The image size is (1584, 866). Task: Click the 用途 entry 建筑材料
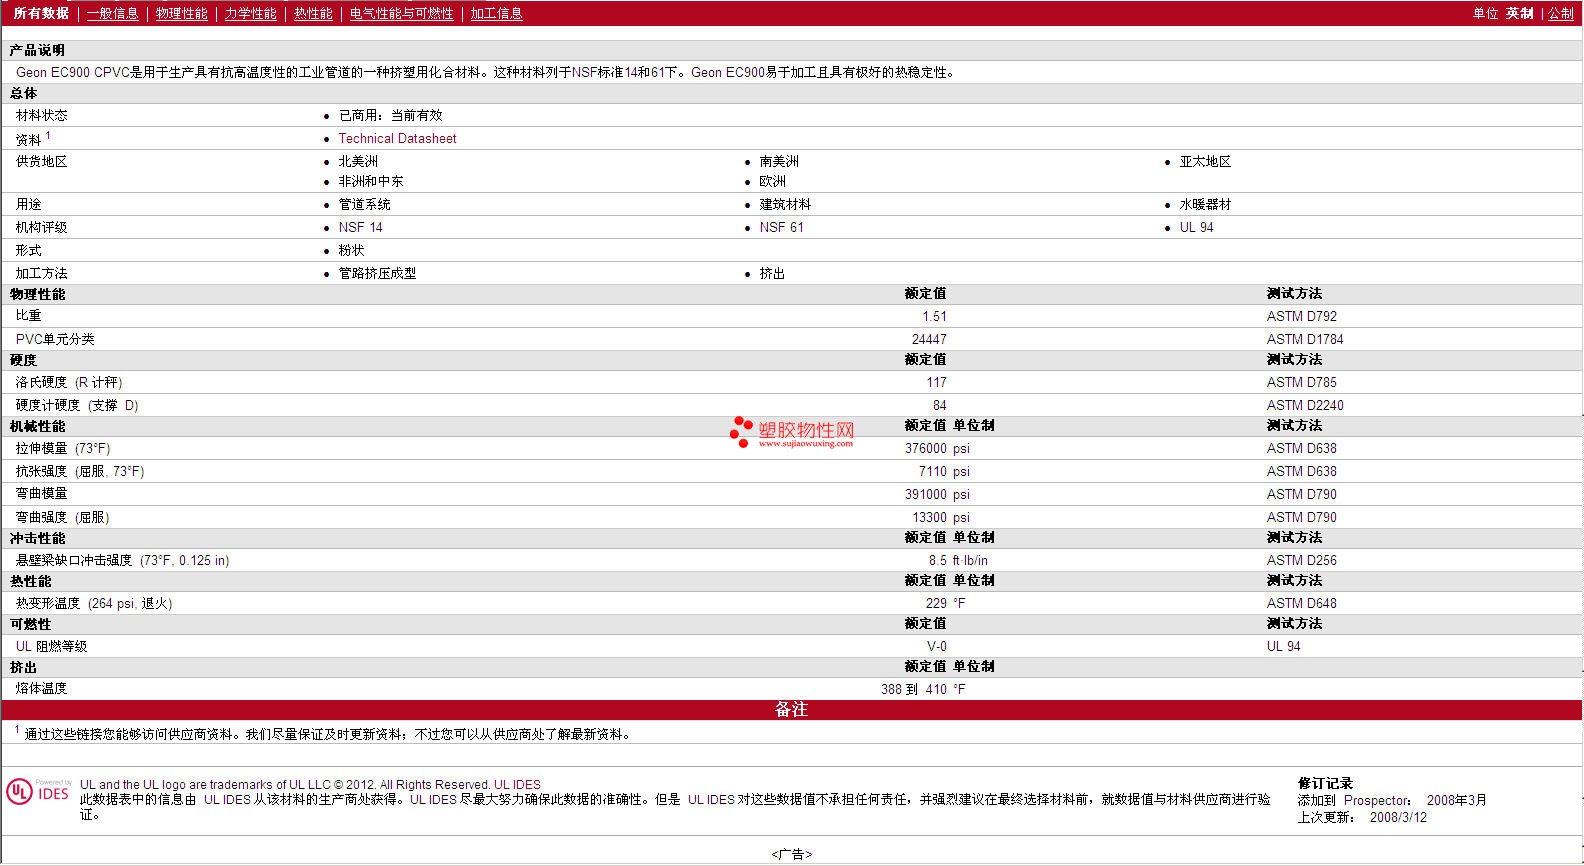pyautogui.click(x=785, y=205)
